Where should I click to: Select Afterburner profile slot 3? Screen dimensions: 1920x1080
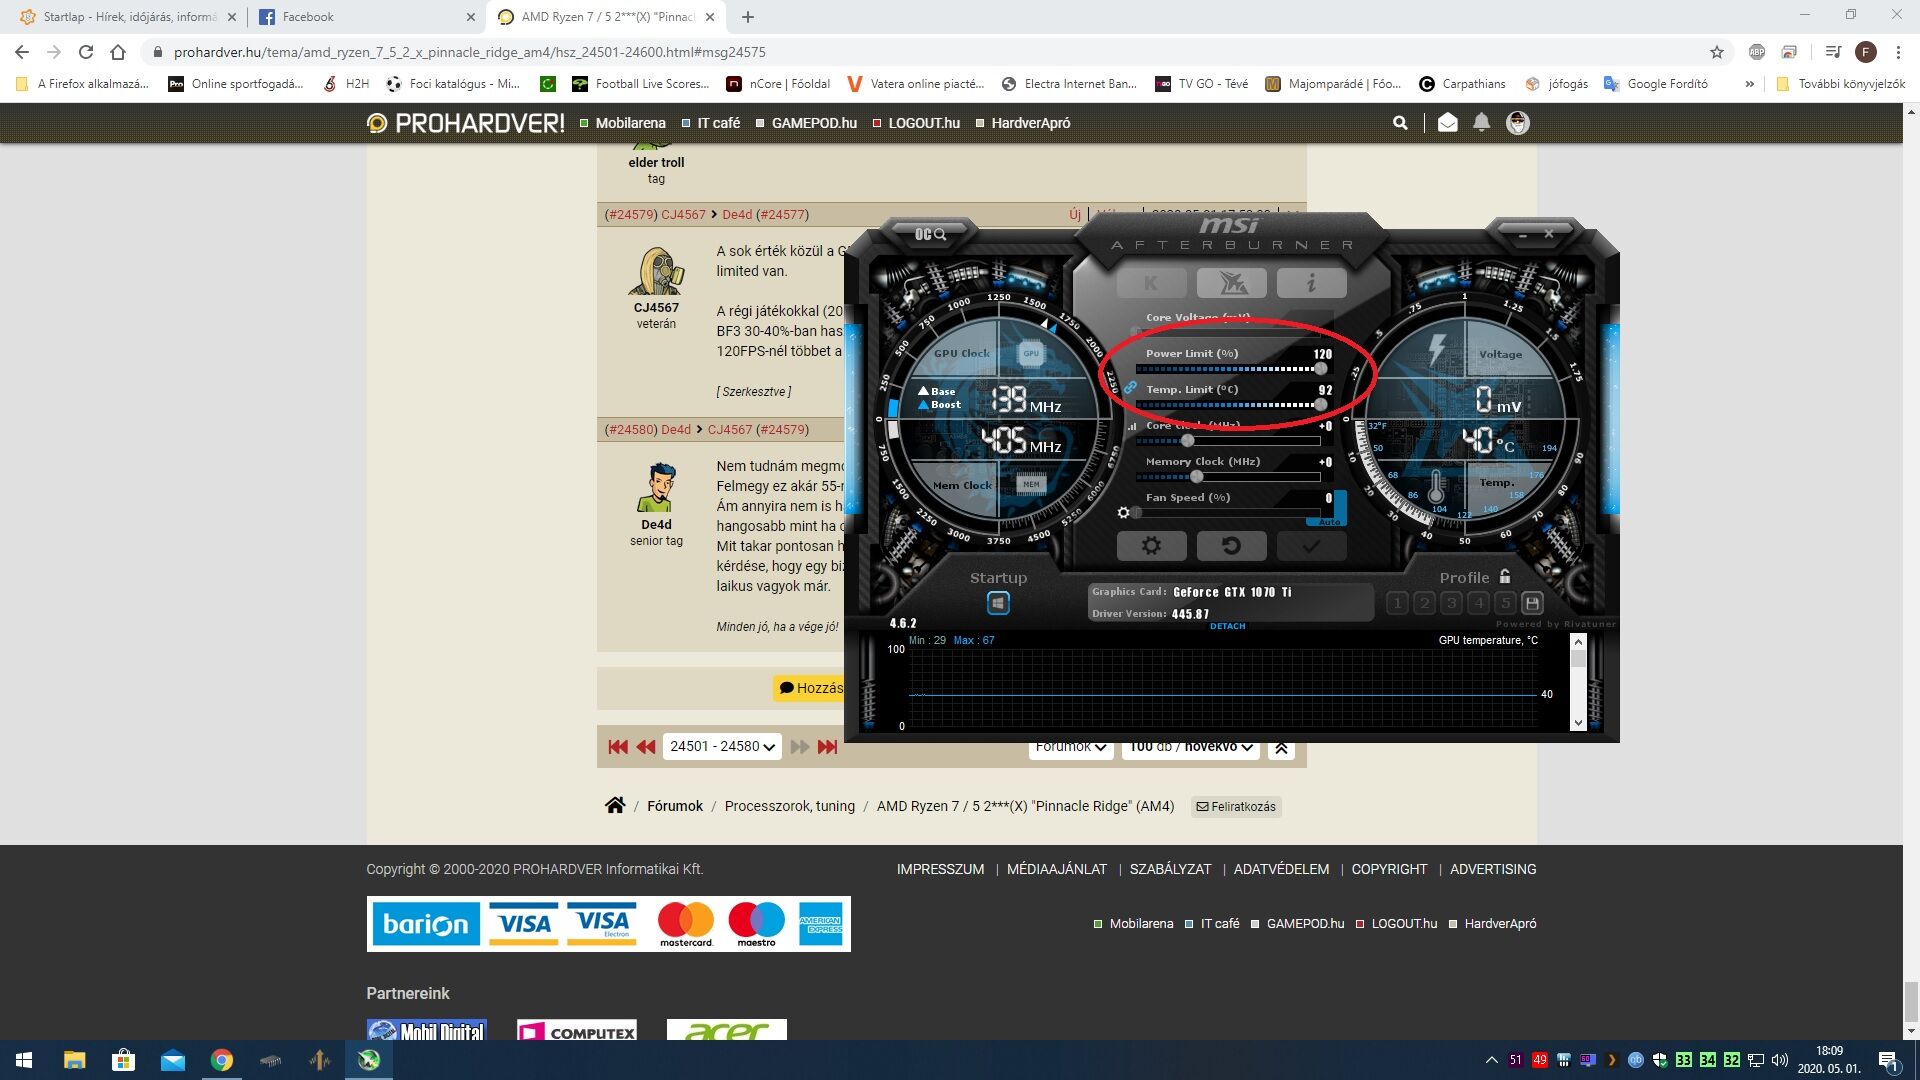click(x=1452, y=603)
